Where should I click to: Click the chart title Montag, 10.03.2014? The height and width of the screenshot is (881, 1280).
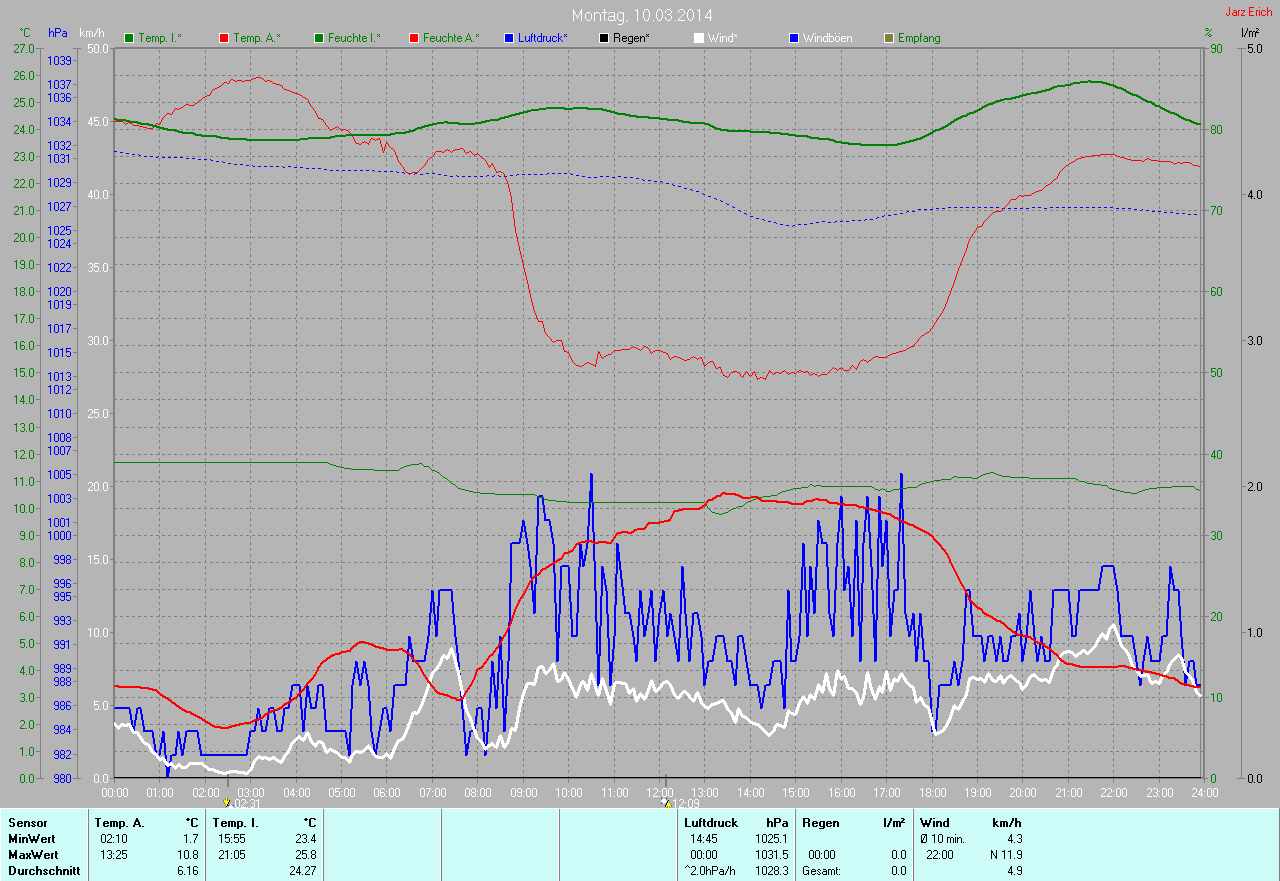coord(642,15)
